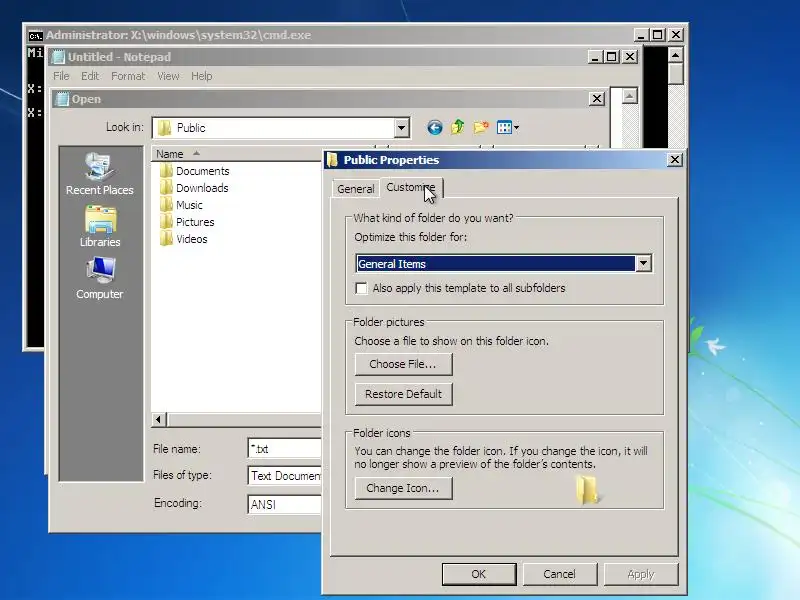Select Libraries in the places sidebar

[x=100, y=227]
